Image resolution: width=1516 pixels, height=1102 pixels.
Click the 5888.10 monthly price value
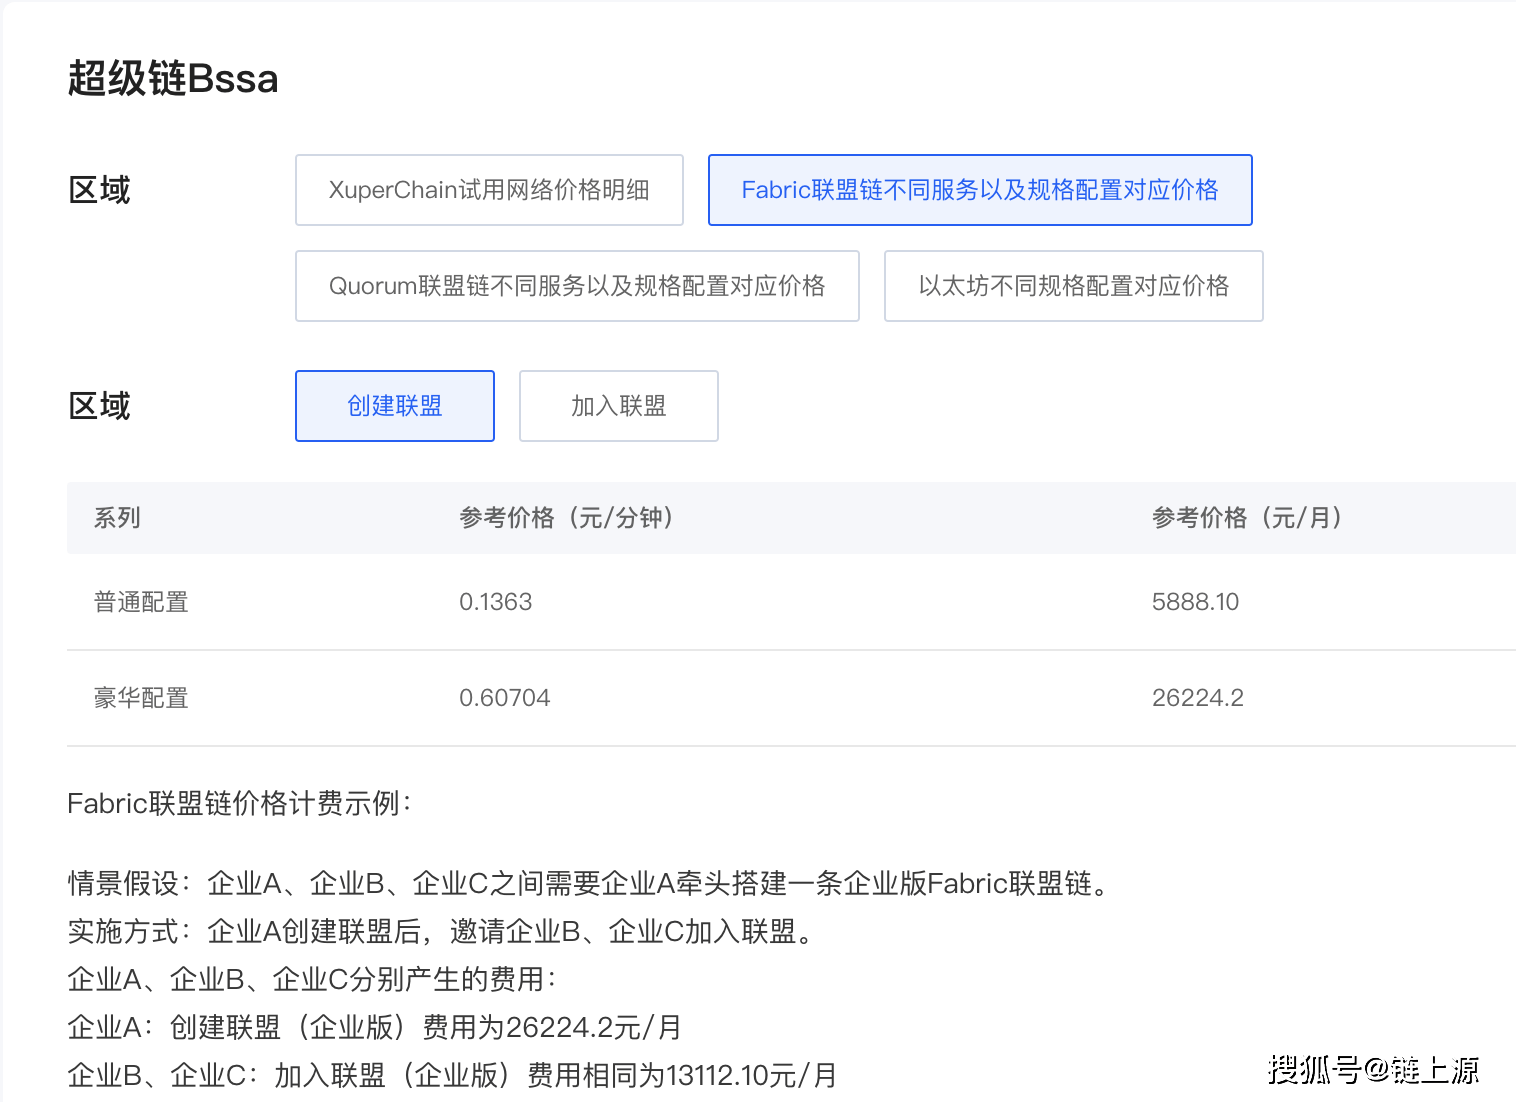[1195, 602]
